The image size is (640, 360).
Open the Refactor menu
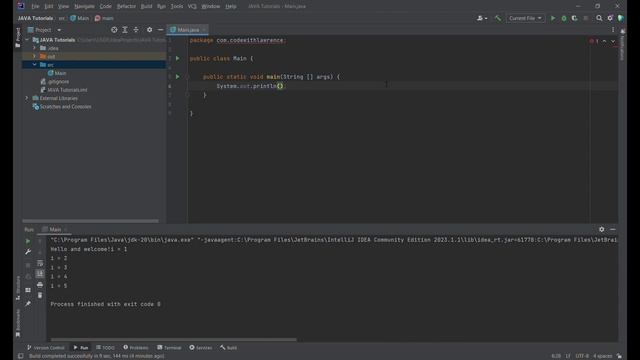(x=126, y=6)
